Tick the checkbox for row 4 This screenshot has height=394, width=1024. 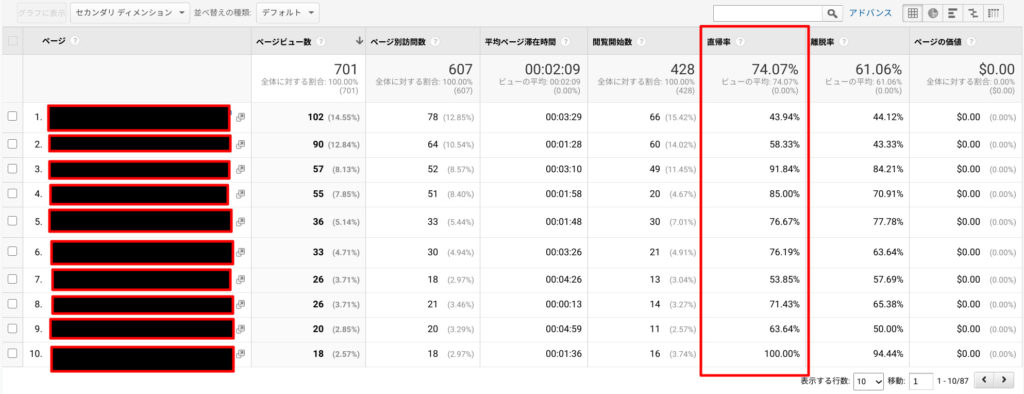[x=12, y=194]
